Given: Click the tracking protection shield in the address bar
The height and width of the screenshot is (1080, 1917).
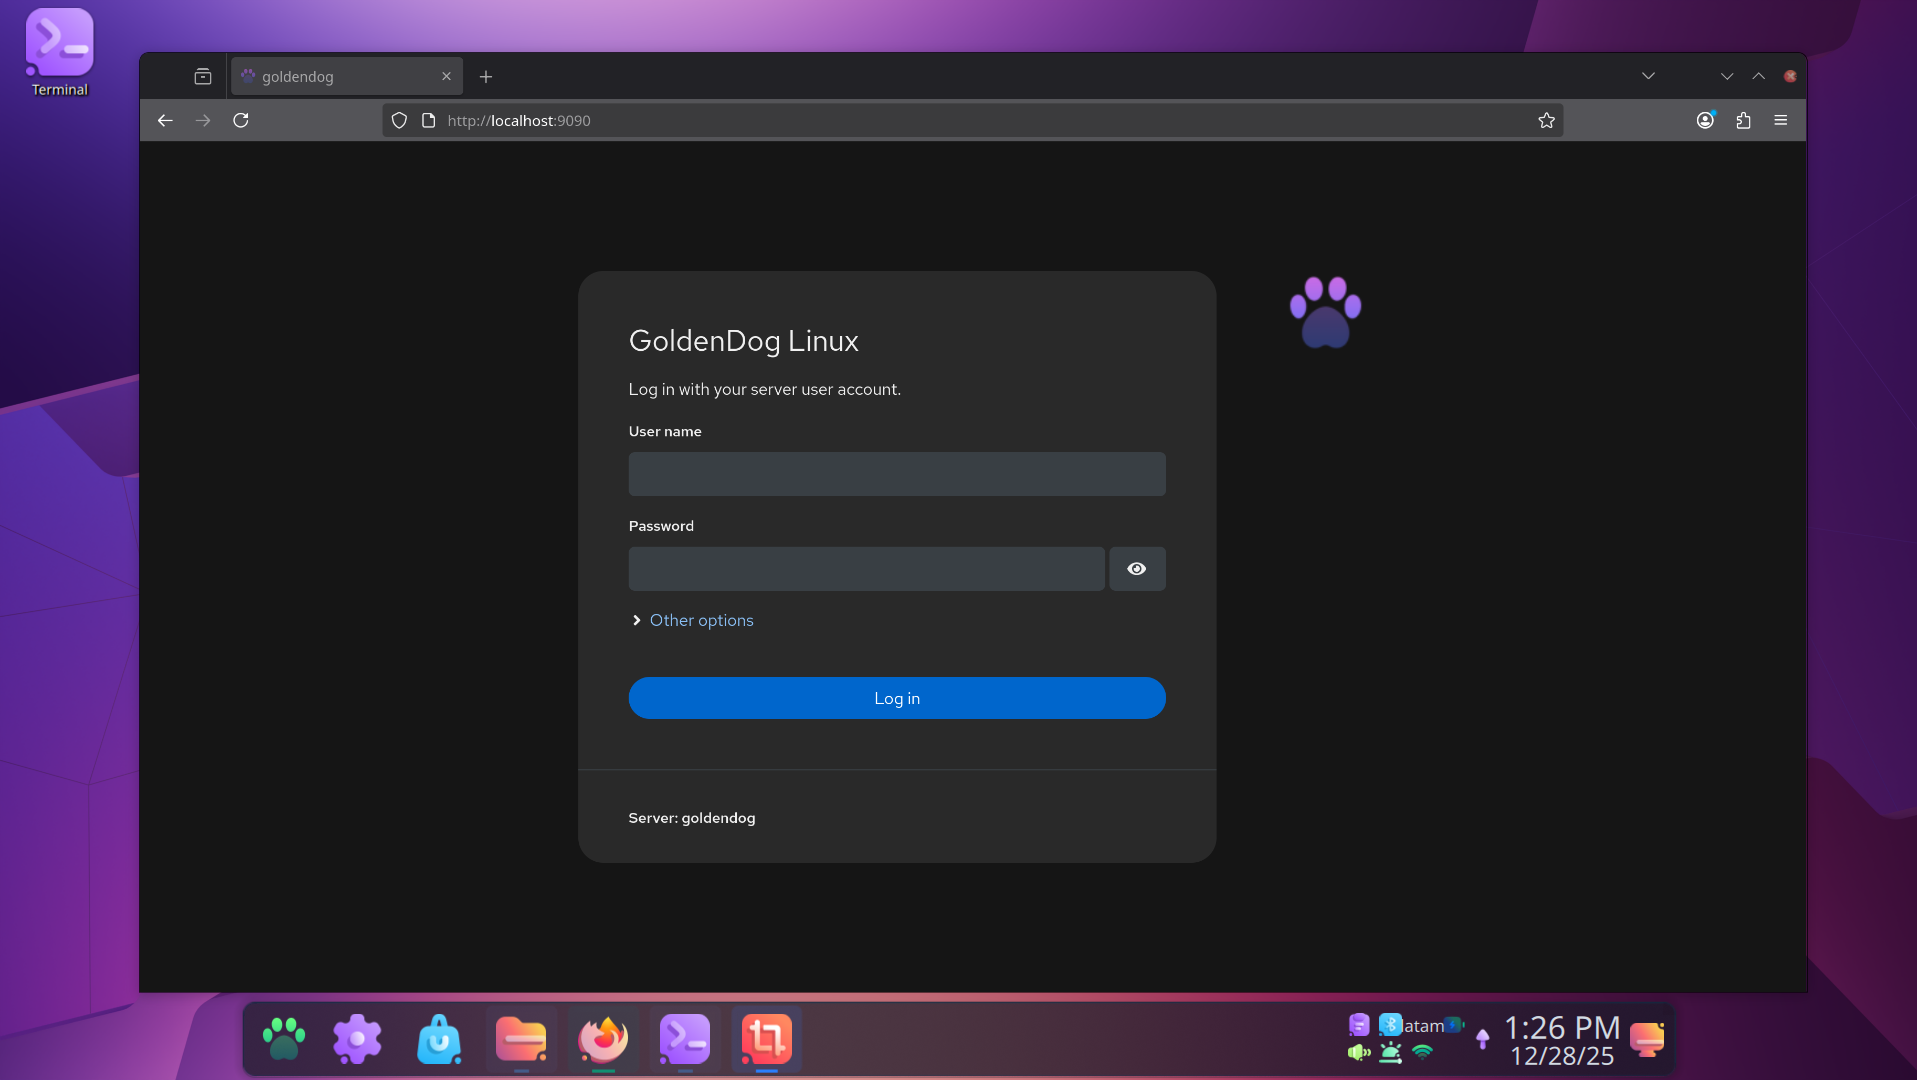Looking at the screenshot, I should (x=399, y=120).
